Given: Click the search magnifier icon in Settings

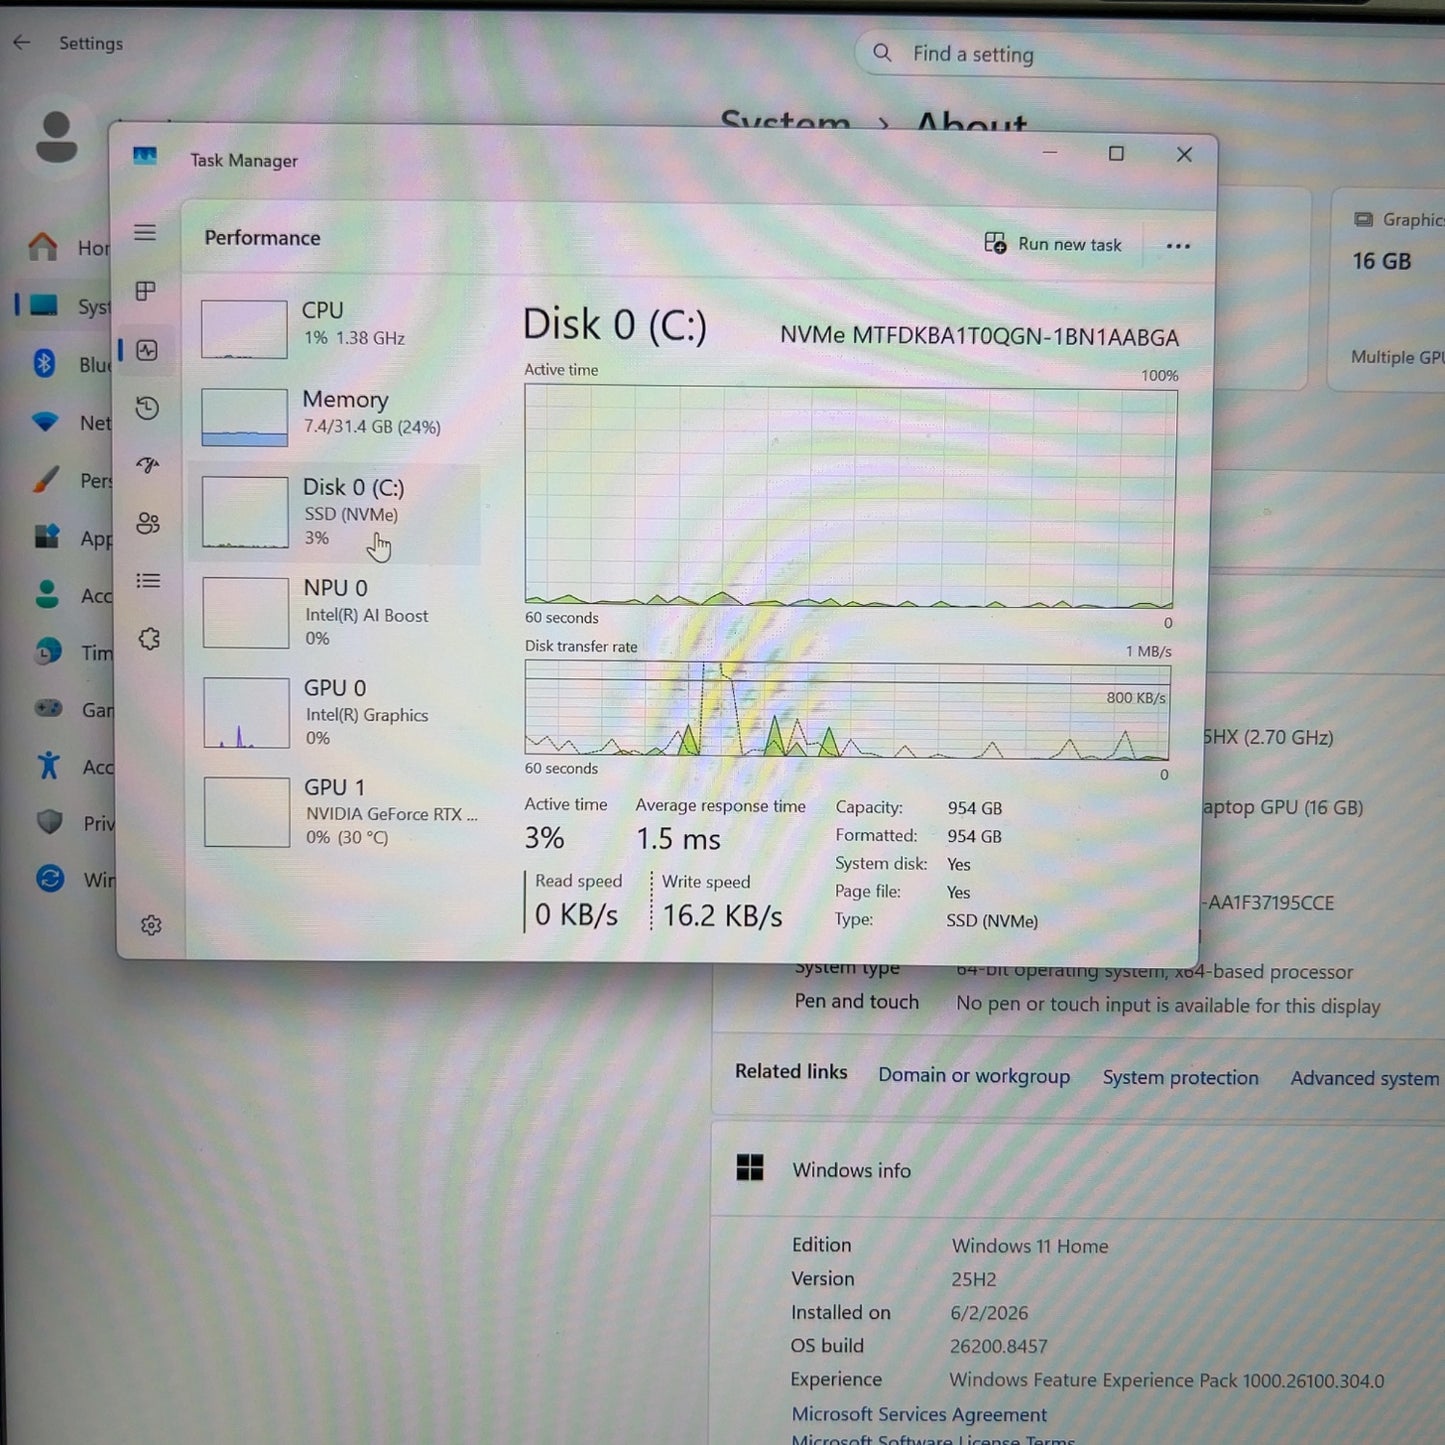Looking at the screenshot, I should click(x=882, y=52).
